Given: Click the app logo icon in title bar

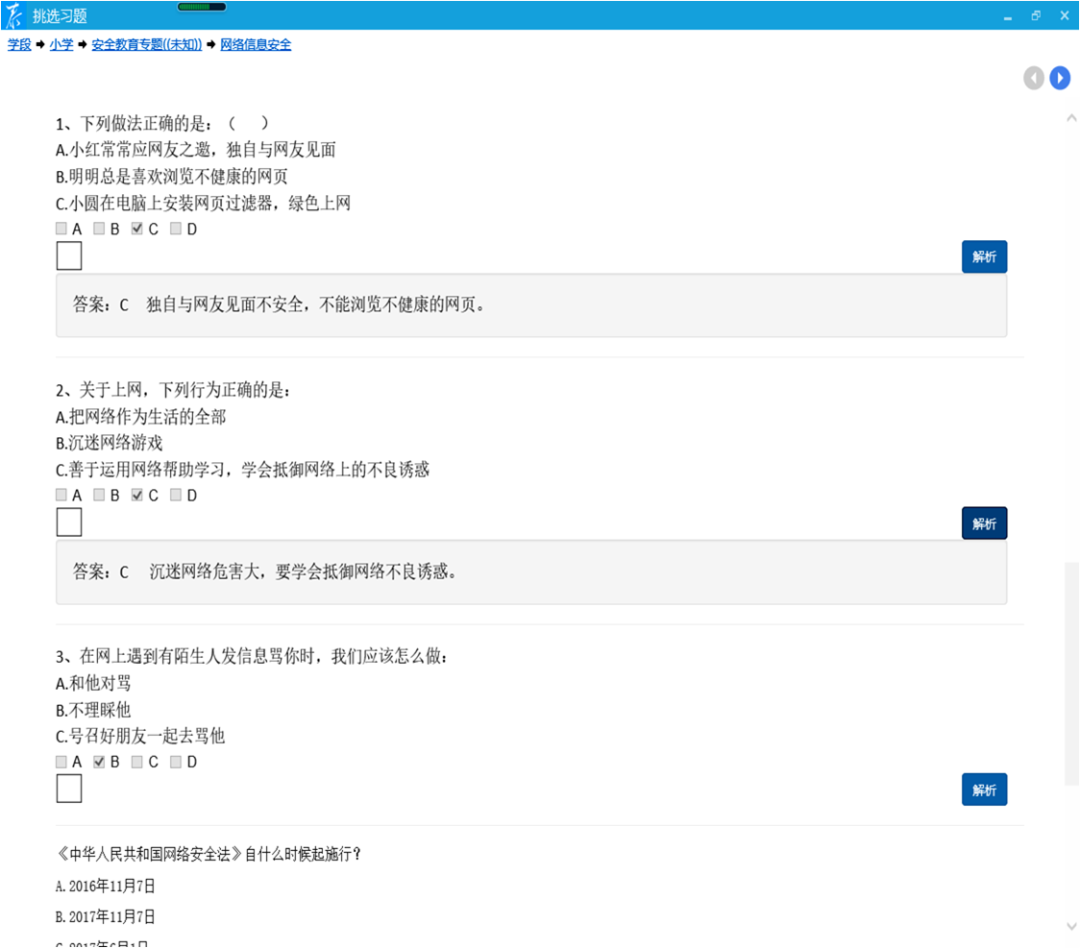Looking at the screenshot, I should coord(14,15).
